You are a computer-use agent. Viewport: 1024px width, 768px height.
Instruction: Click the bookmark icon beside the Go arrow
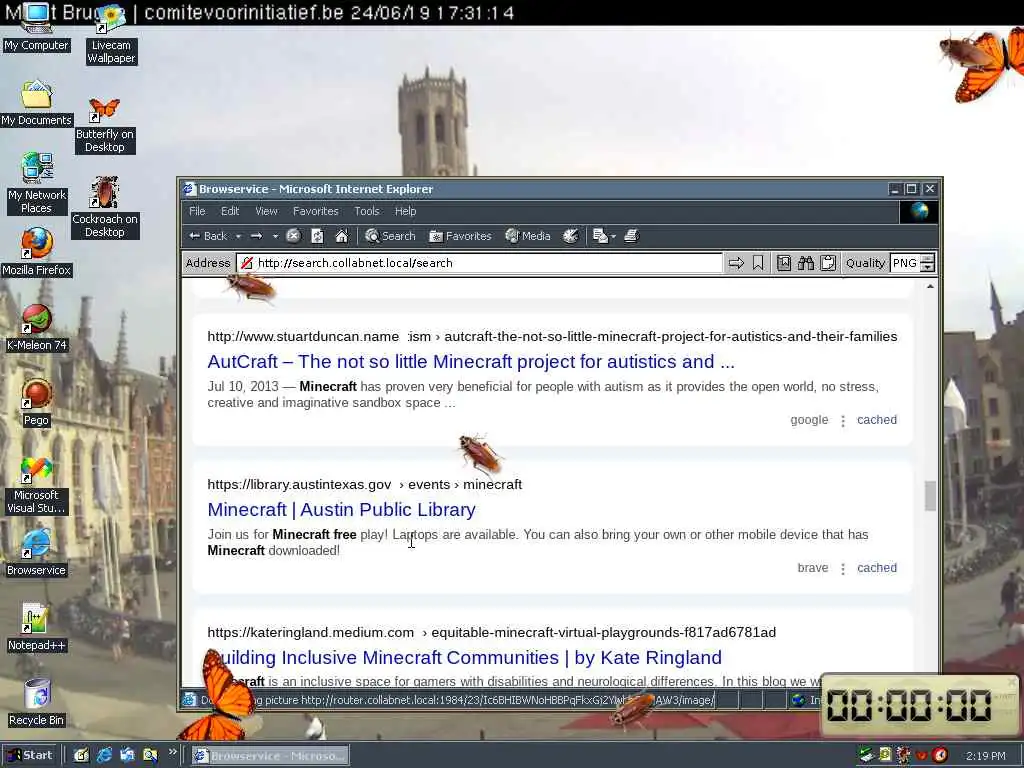758,263
